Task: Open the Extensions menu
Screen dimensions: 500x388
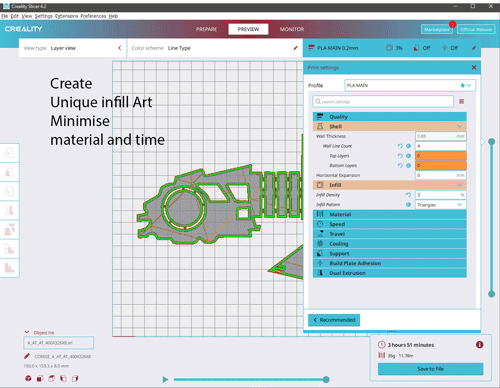Action: pyautogui.click(x=66, y=16)
